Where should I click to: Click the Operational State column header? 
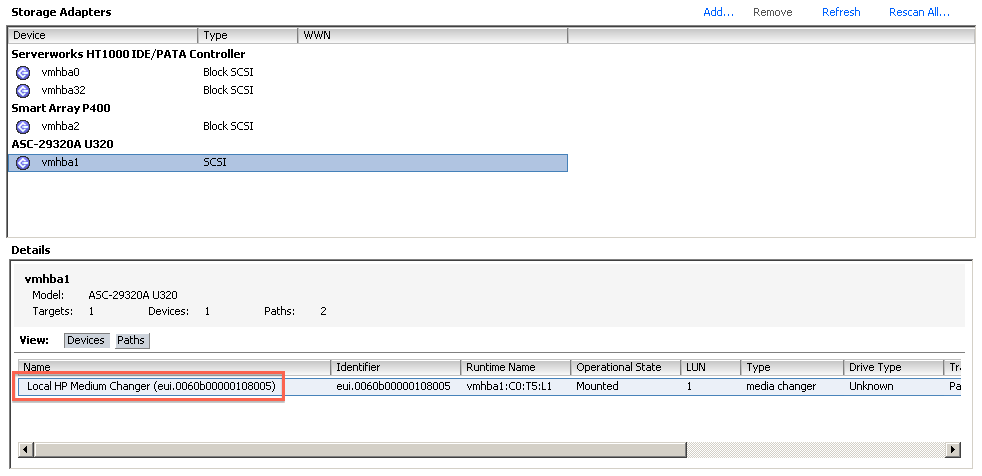pos(626,368)
